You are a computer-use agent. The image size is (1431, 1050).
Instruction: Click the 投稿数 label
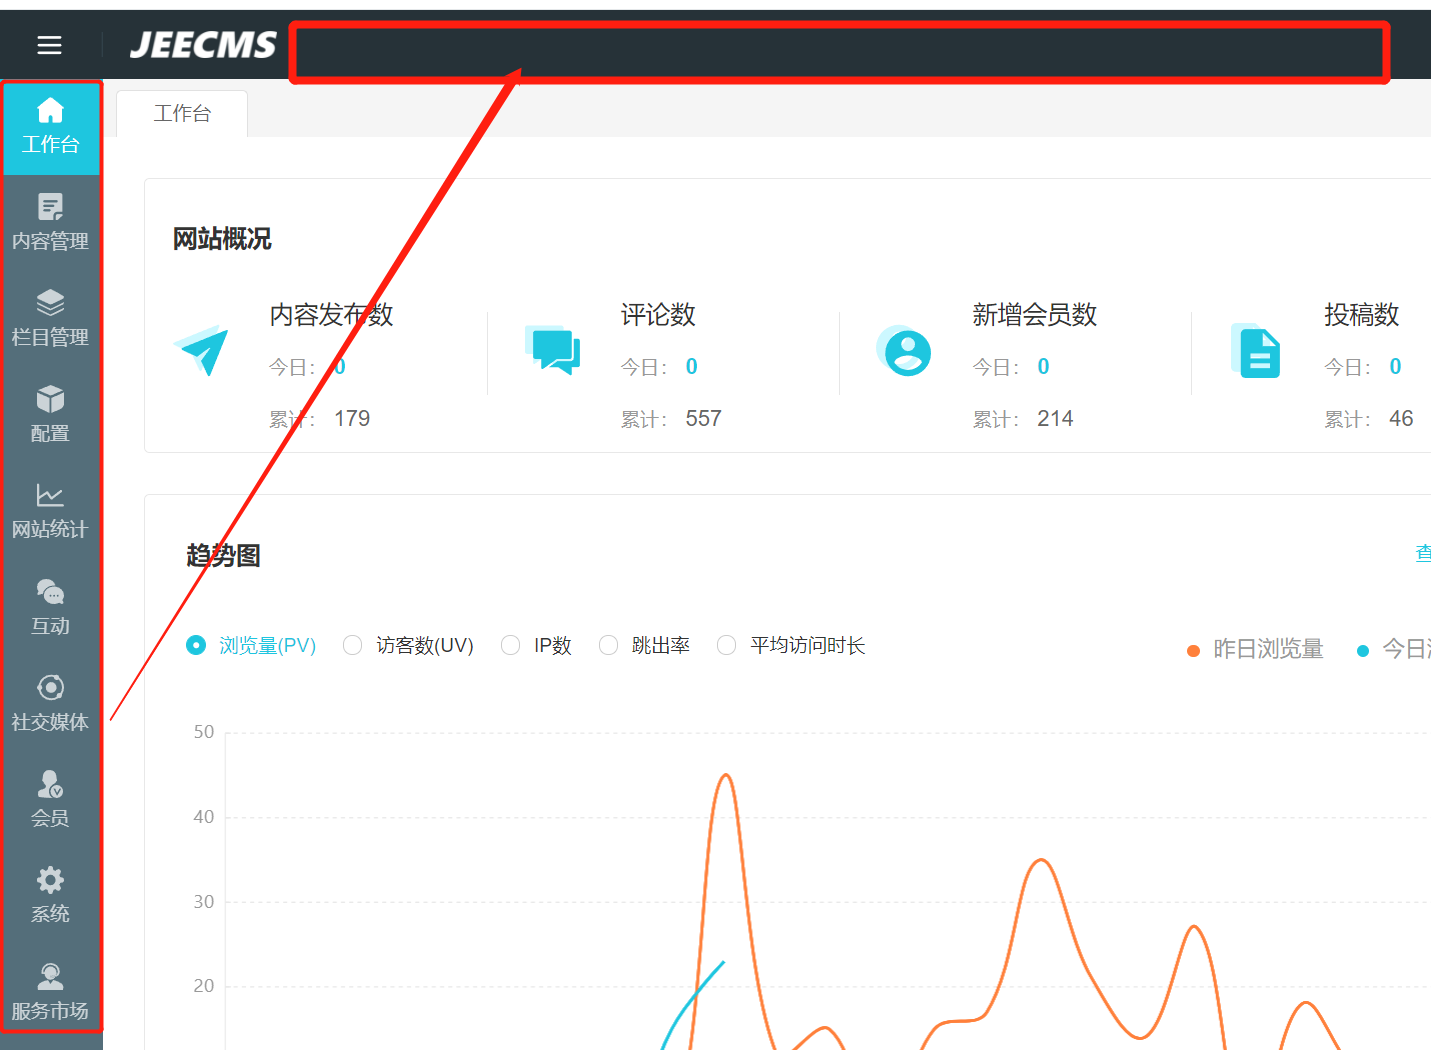click(1362, 315)
